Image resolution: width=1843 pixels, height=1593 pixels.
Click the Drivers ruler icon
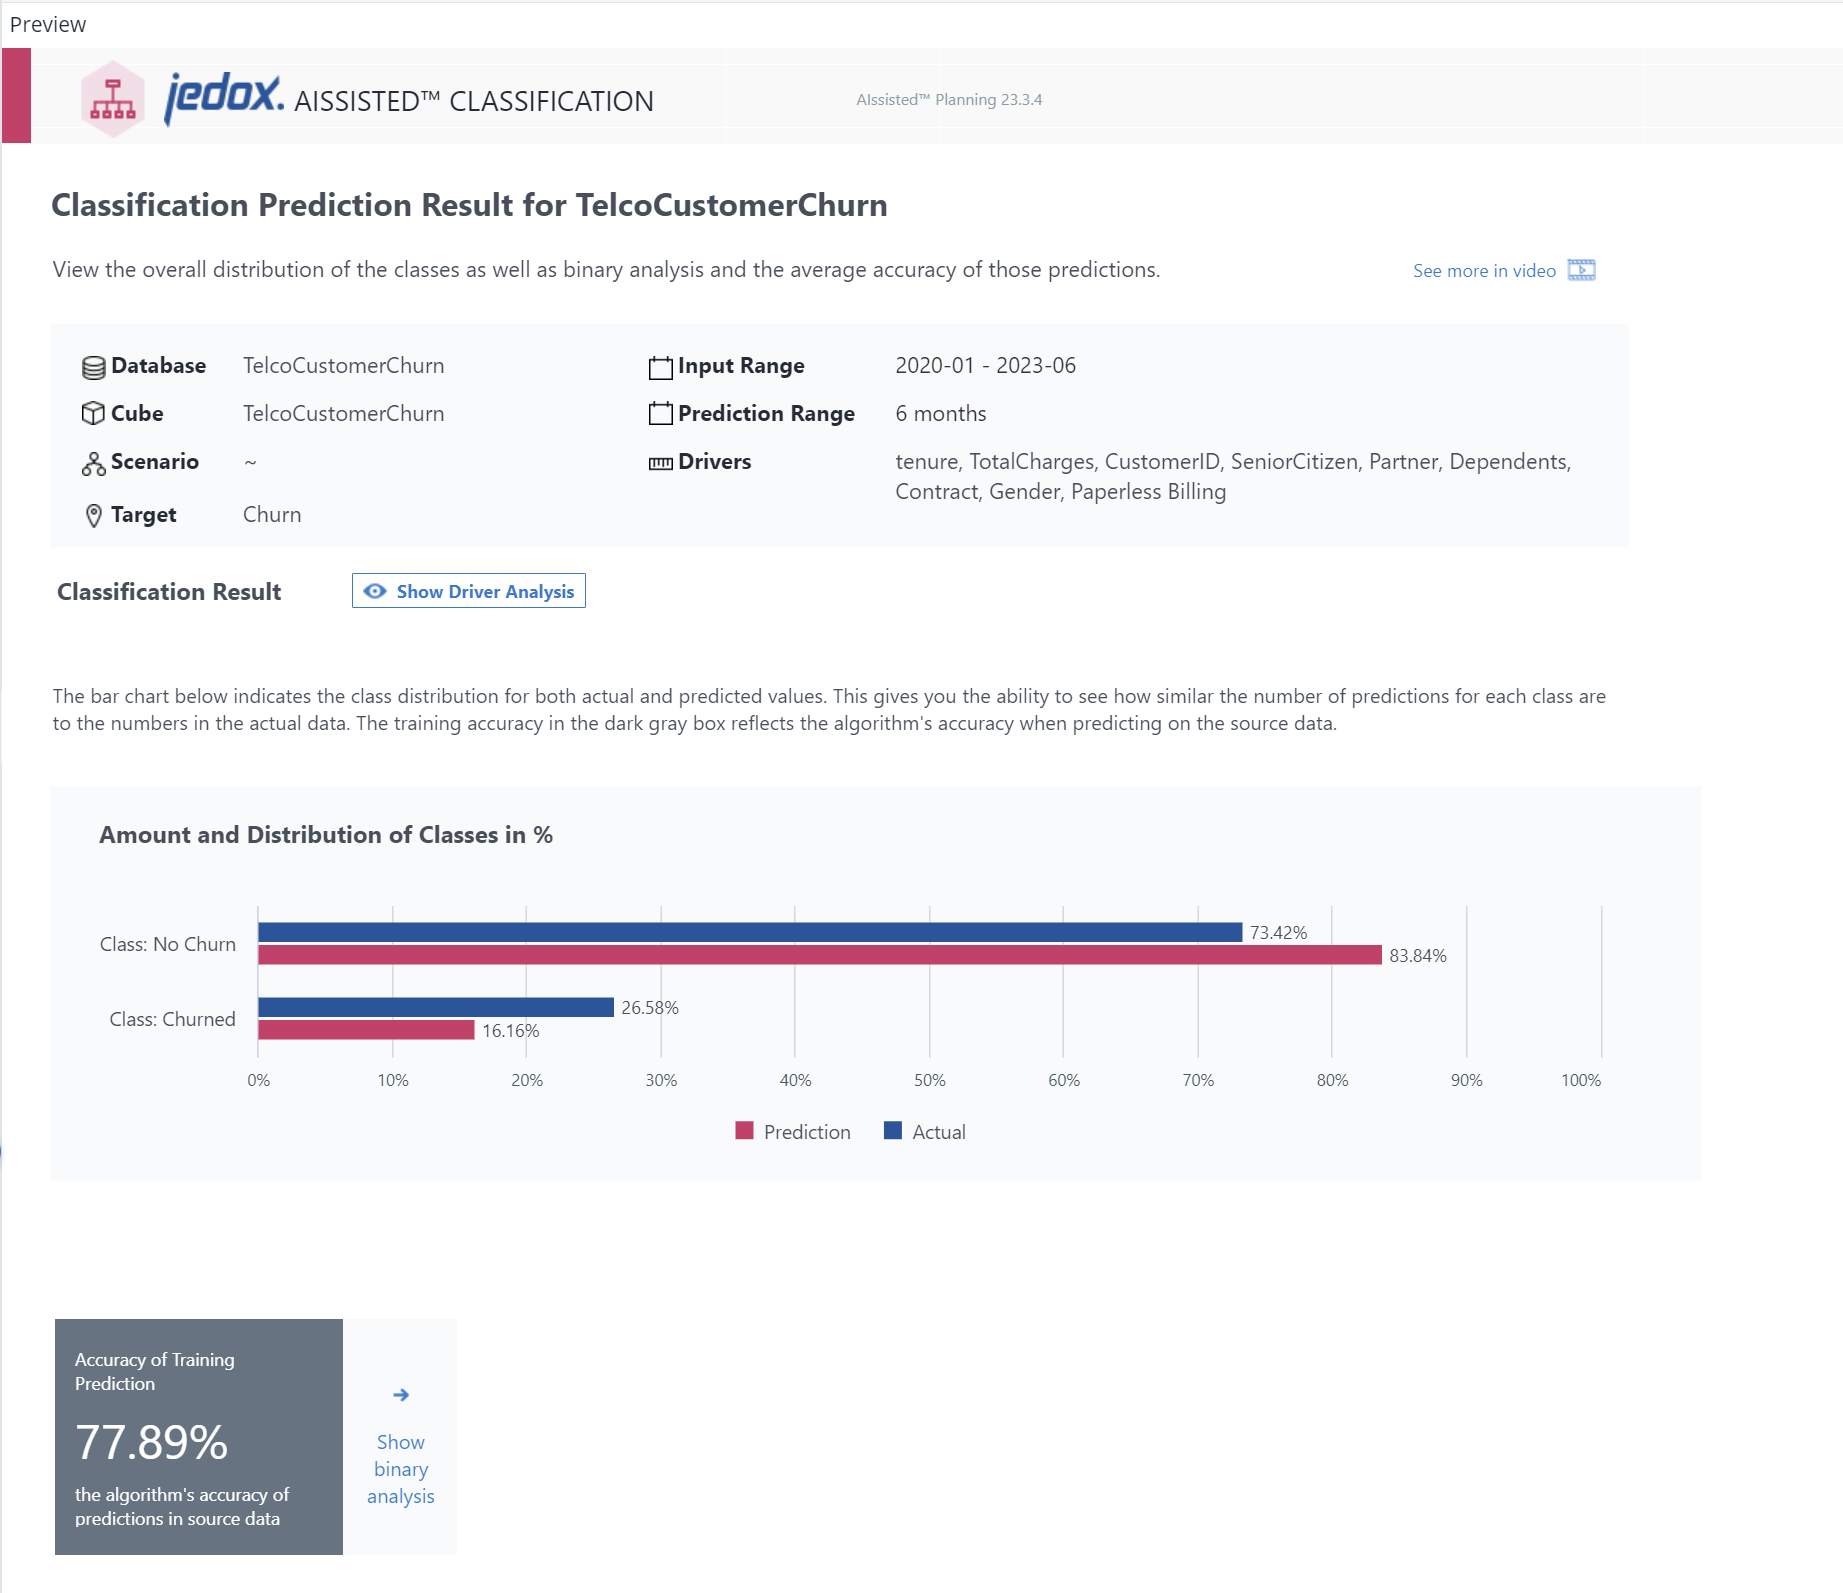tap(660, 462)
